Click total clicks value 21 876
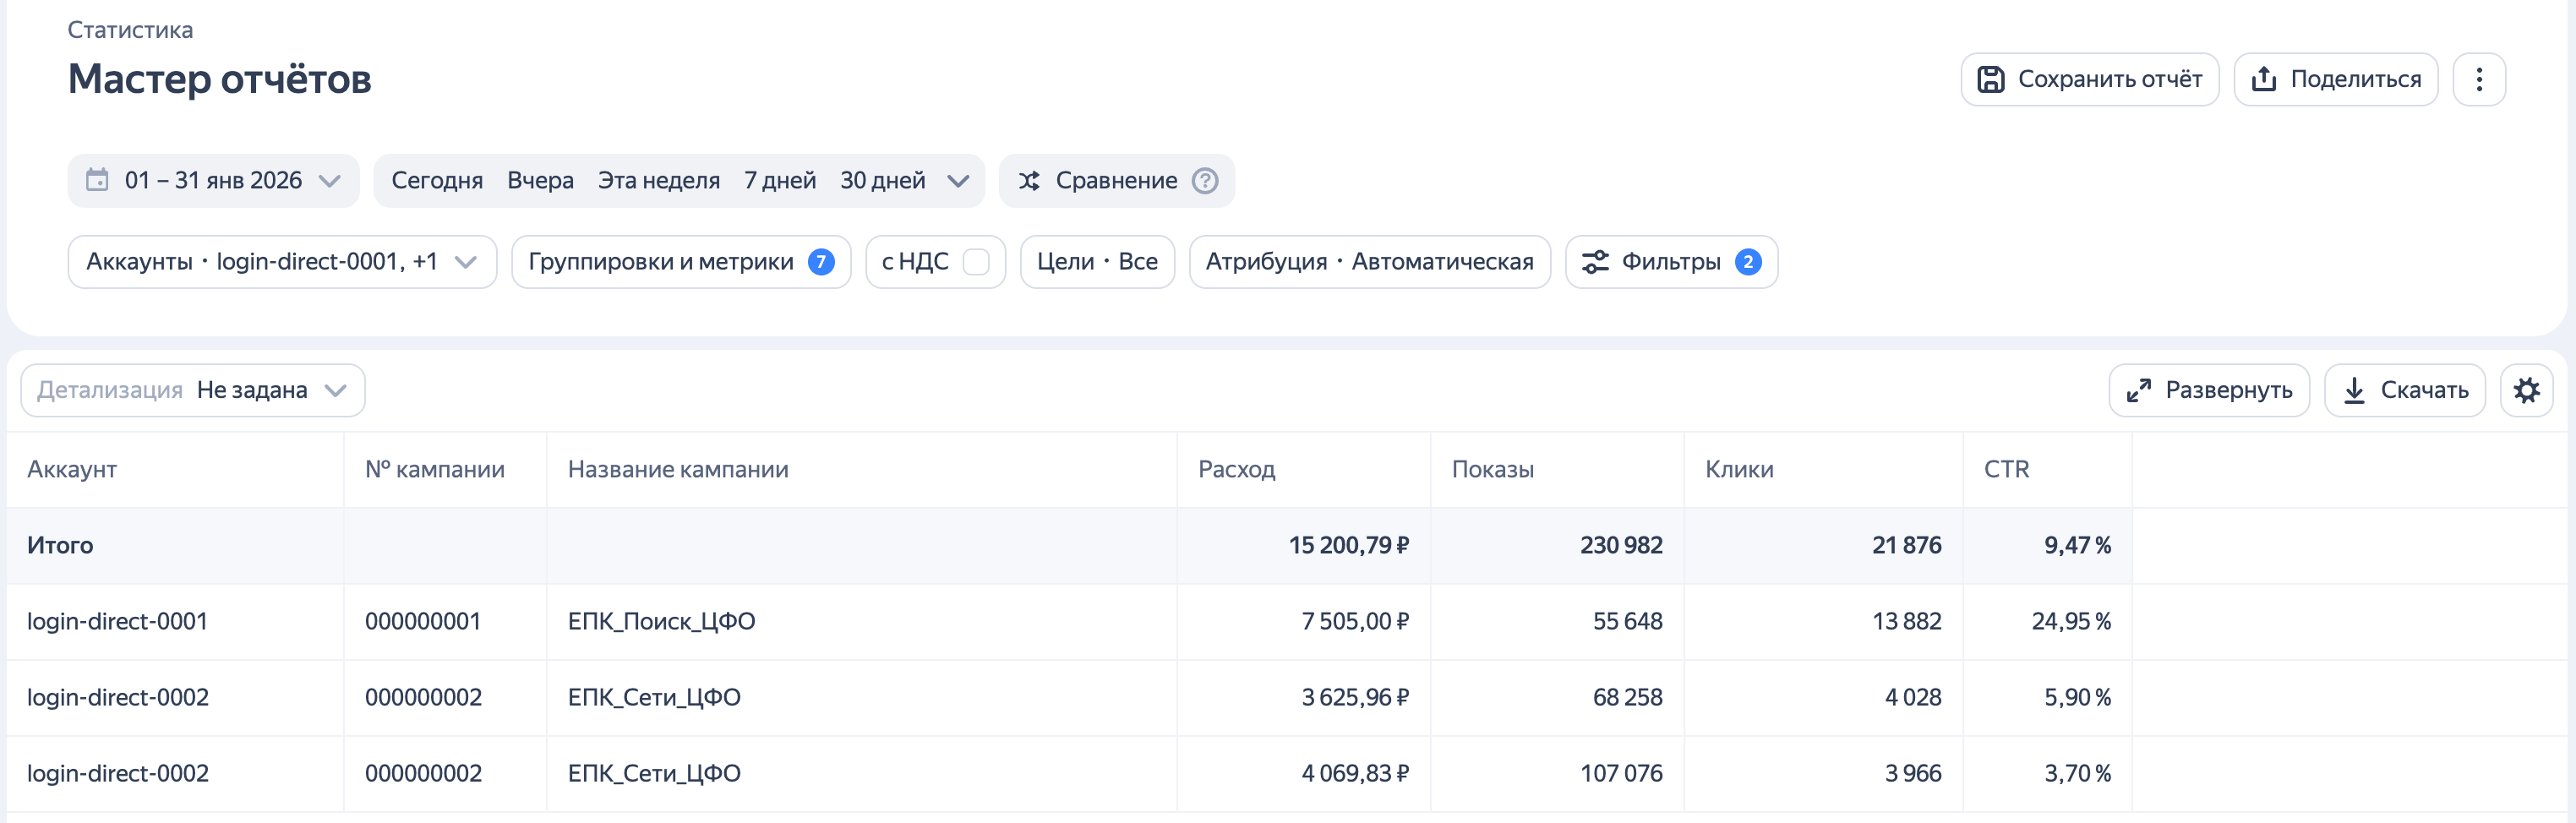2576x823 pixels. pyautogui.click(x=1907, y=545)
